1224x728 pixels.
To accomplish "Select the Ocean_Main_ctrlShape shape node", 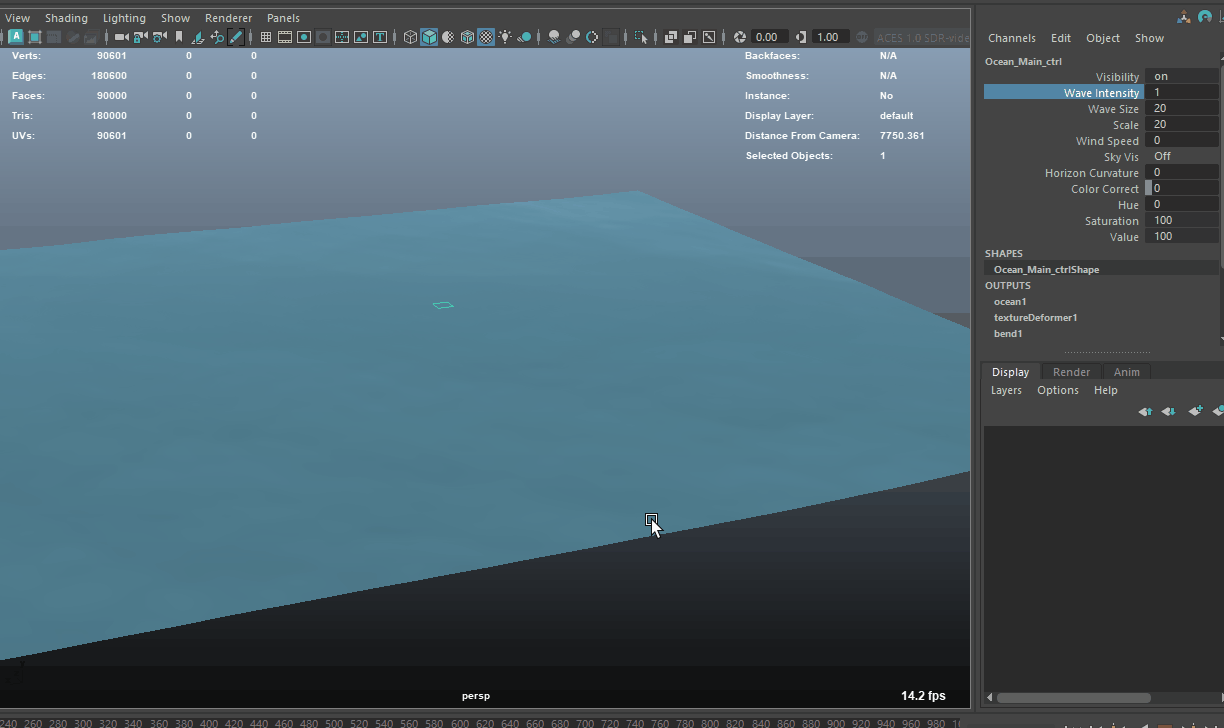I will pyautogui.click(x=1046, y=270).
